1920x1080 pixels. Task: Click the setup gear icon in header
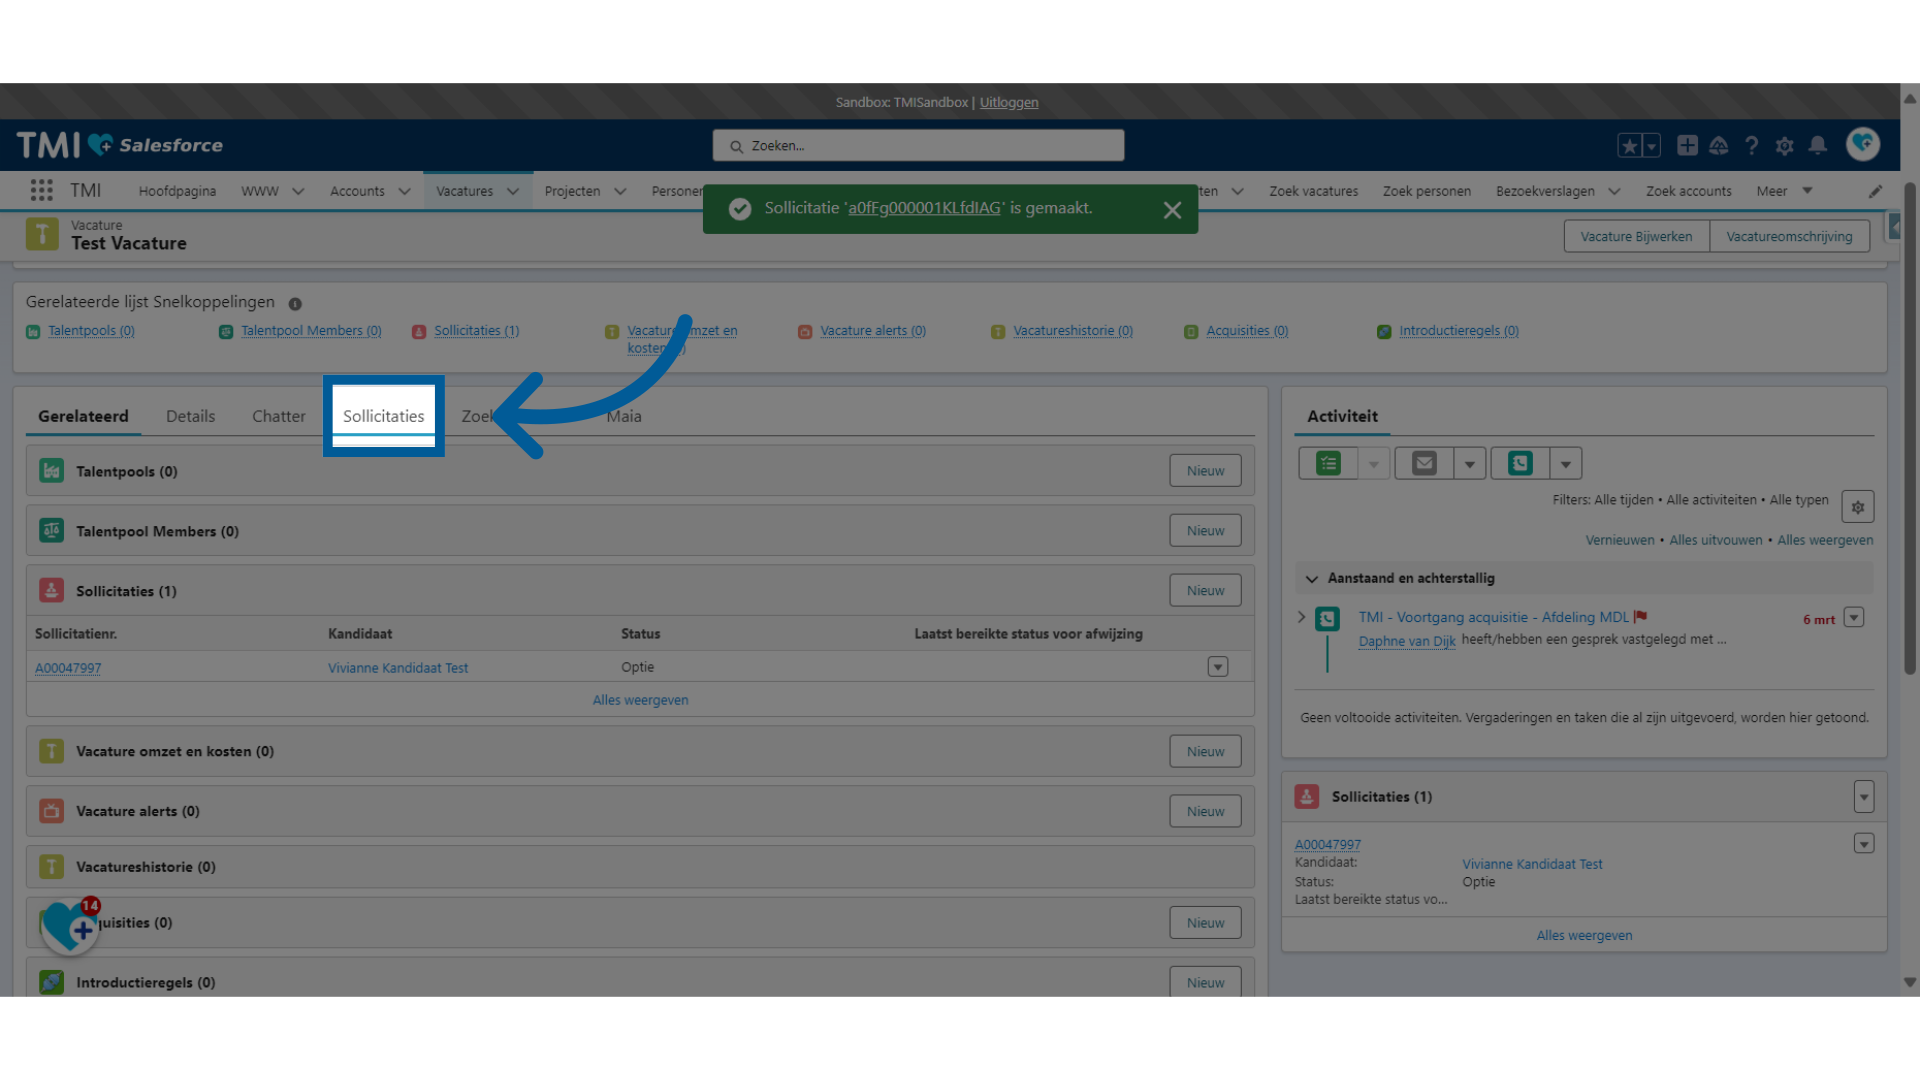coord(1784,145)
